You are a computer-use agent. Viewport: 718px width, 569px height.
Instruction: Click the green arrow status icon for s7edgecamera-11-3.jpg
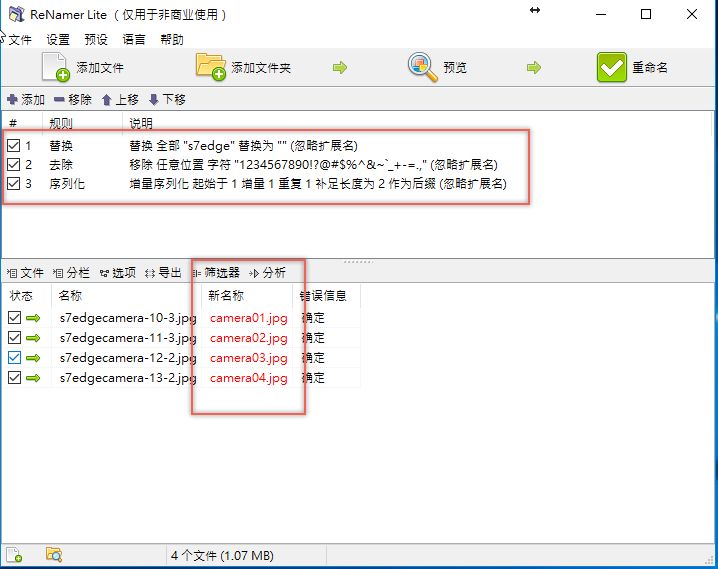tap(33, 338)
